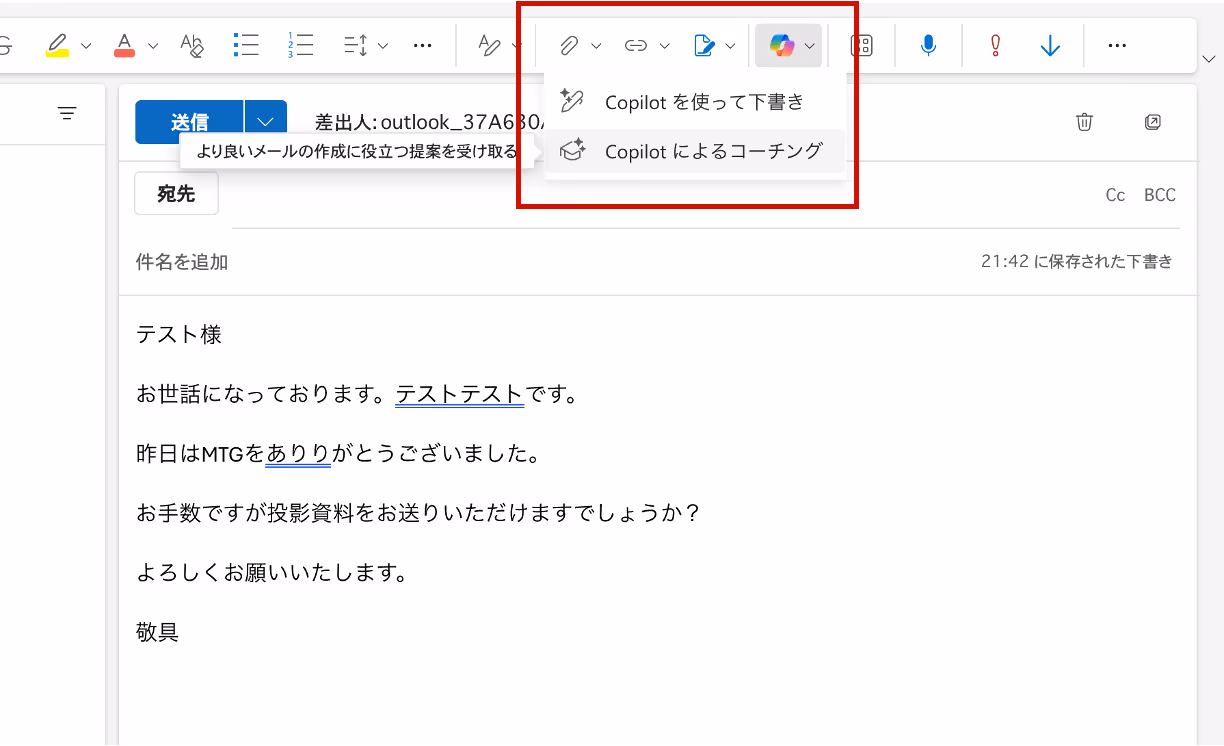Choose Copilot によるコーチング
The height and width of the screenshot is (746, 1224).
tap(696, 152)
